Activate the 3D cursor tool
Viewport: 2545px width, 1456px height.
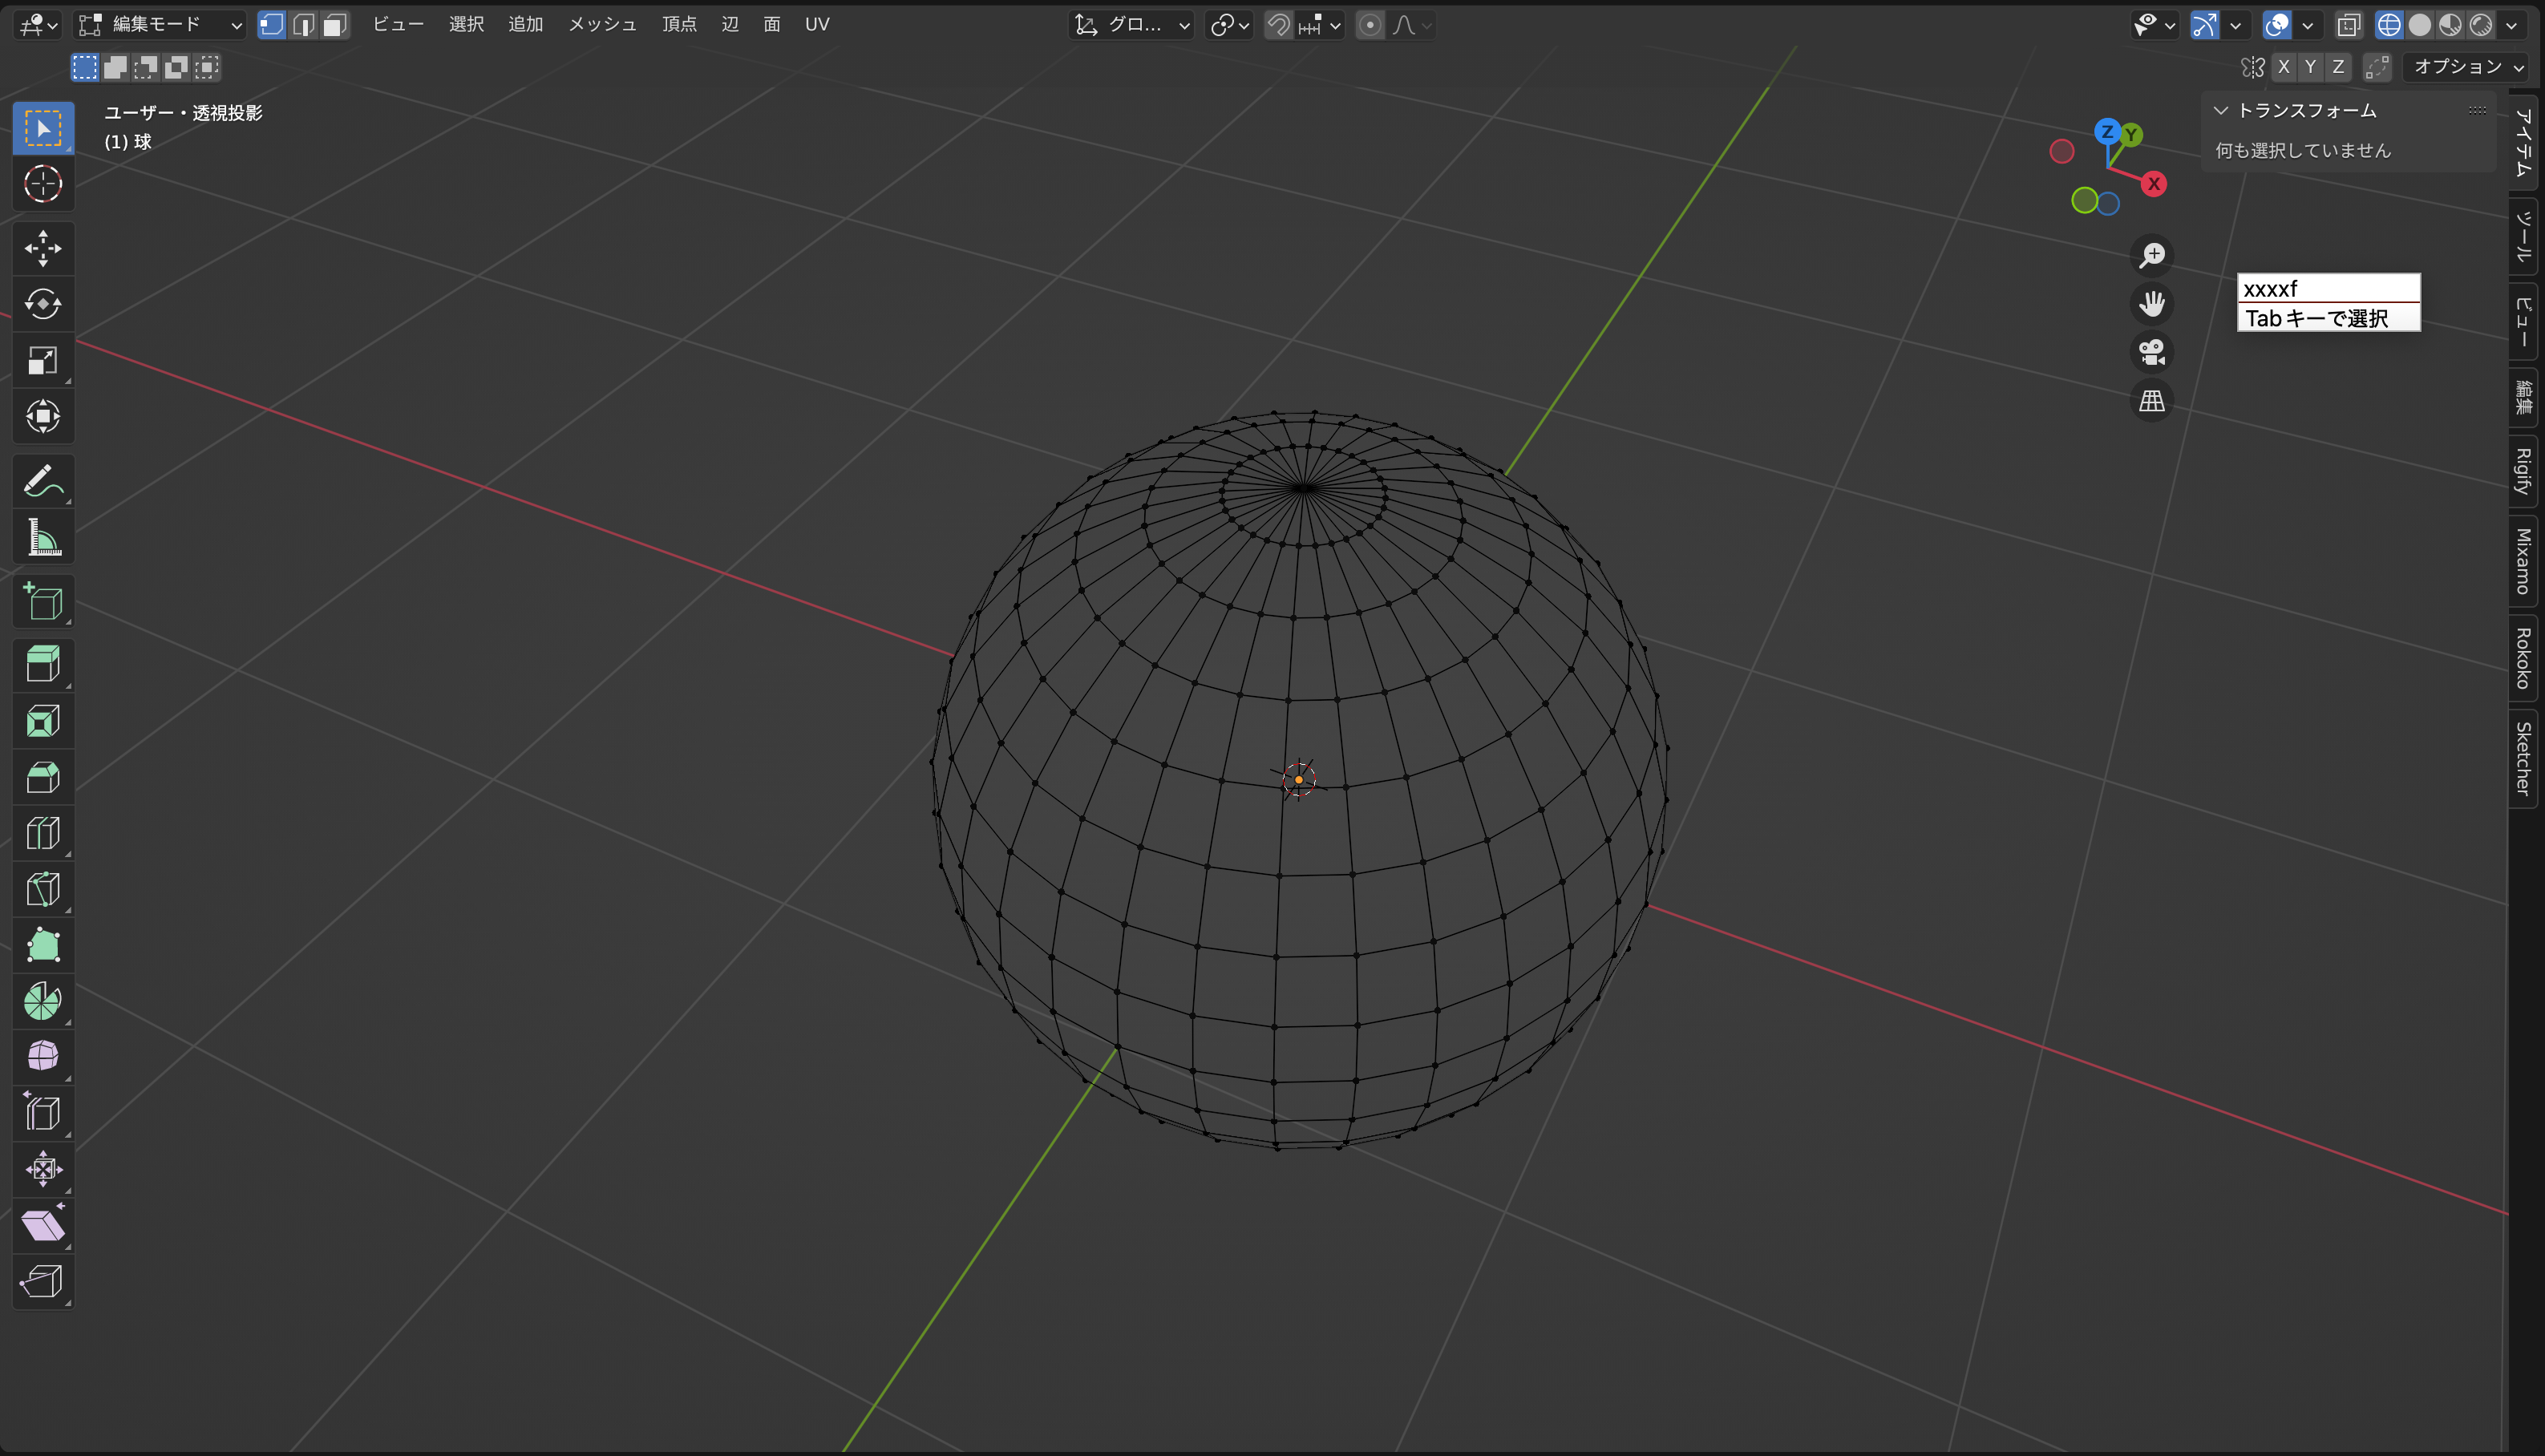point(43,184)
